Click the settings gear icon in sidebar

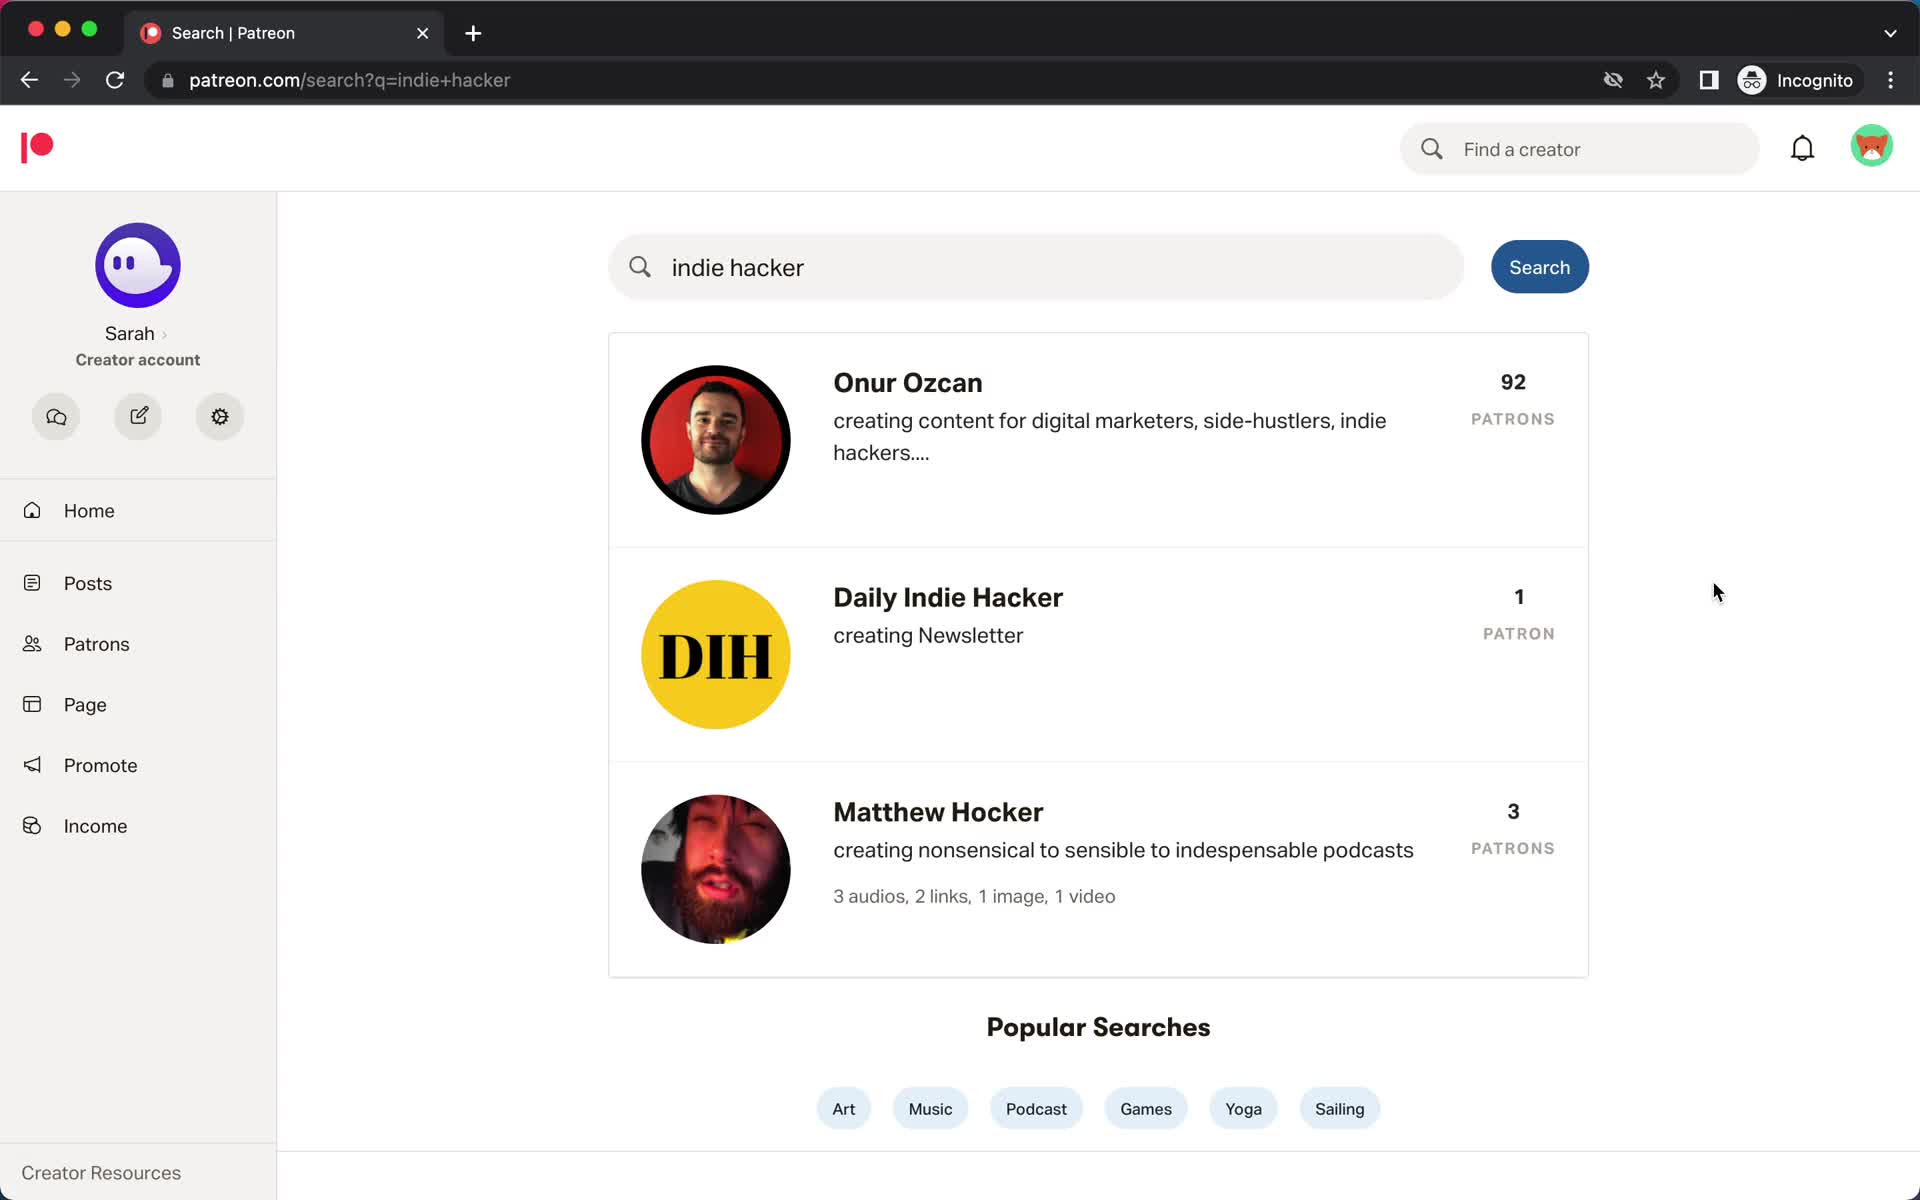coord(220,416)
